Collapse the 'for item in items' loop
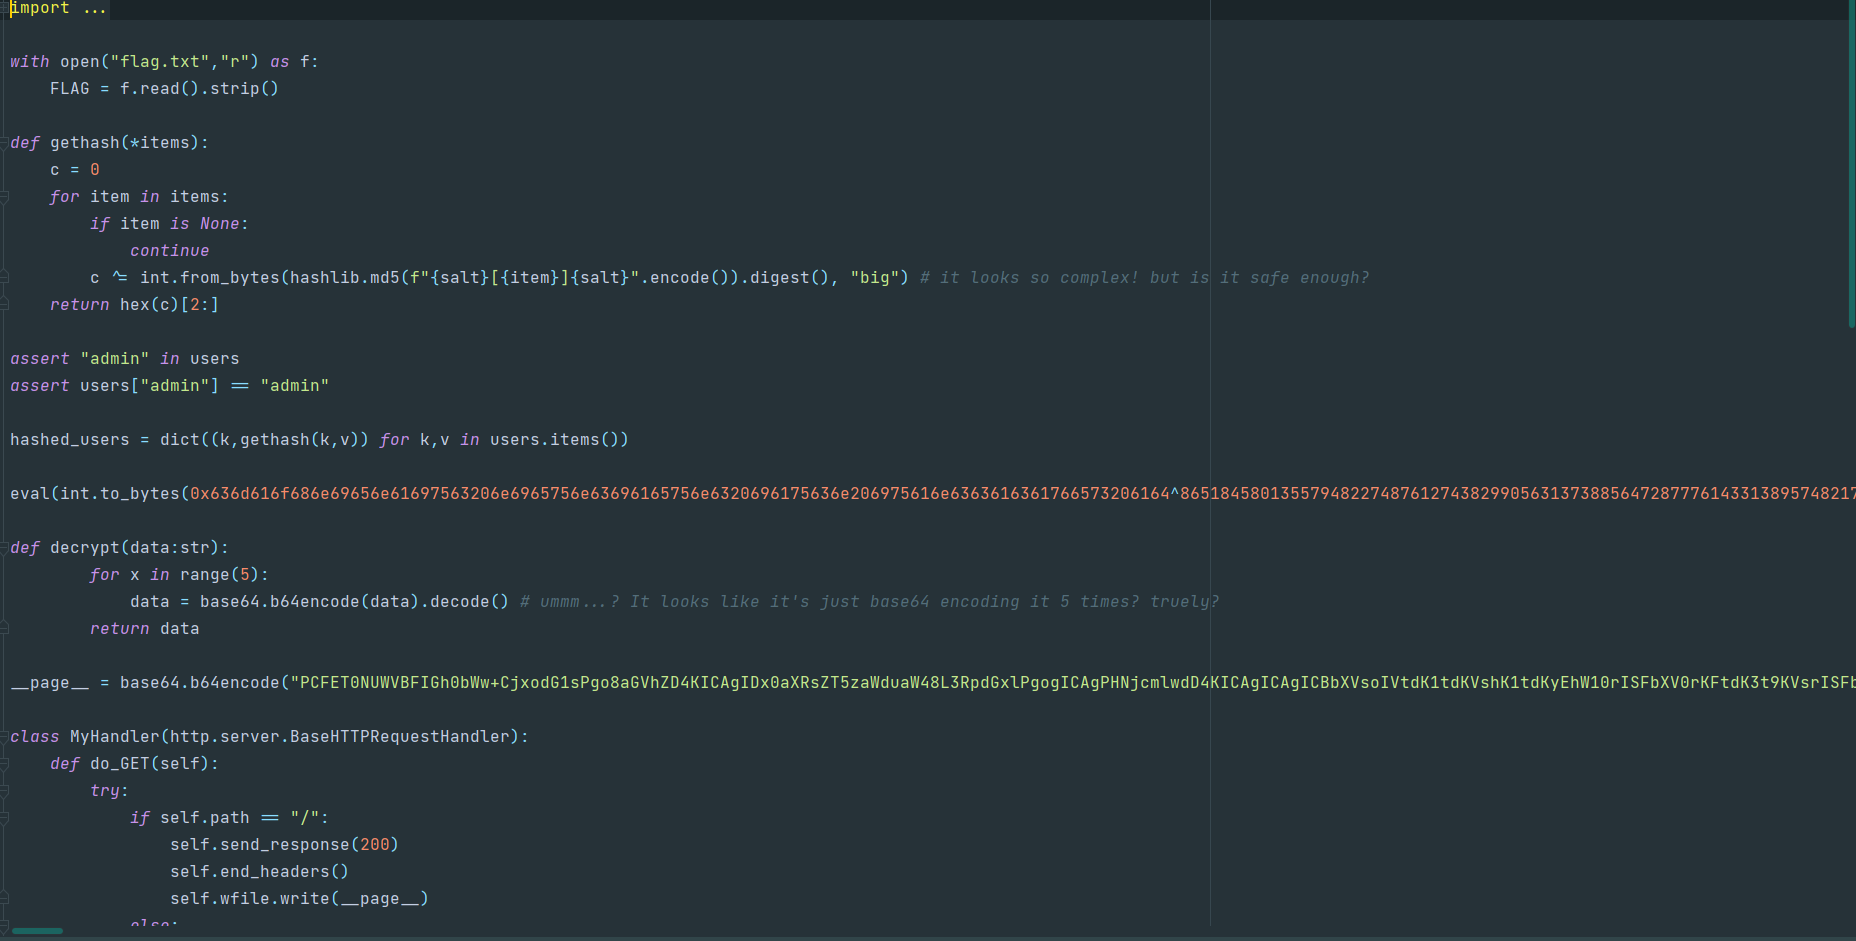Screen dimensions: 1856x941 click(4, 197)
